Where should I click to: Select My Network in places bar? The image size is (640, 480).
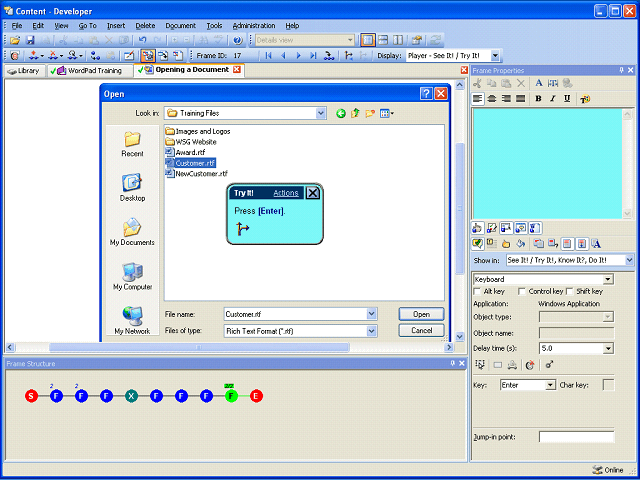pyautogui.click(x=132, y=320)
